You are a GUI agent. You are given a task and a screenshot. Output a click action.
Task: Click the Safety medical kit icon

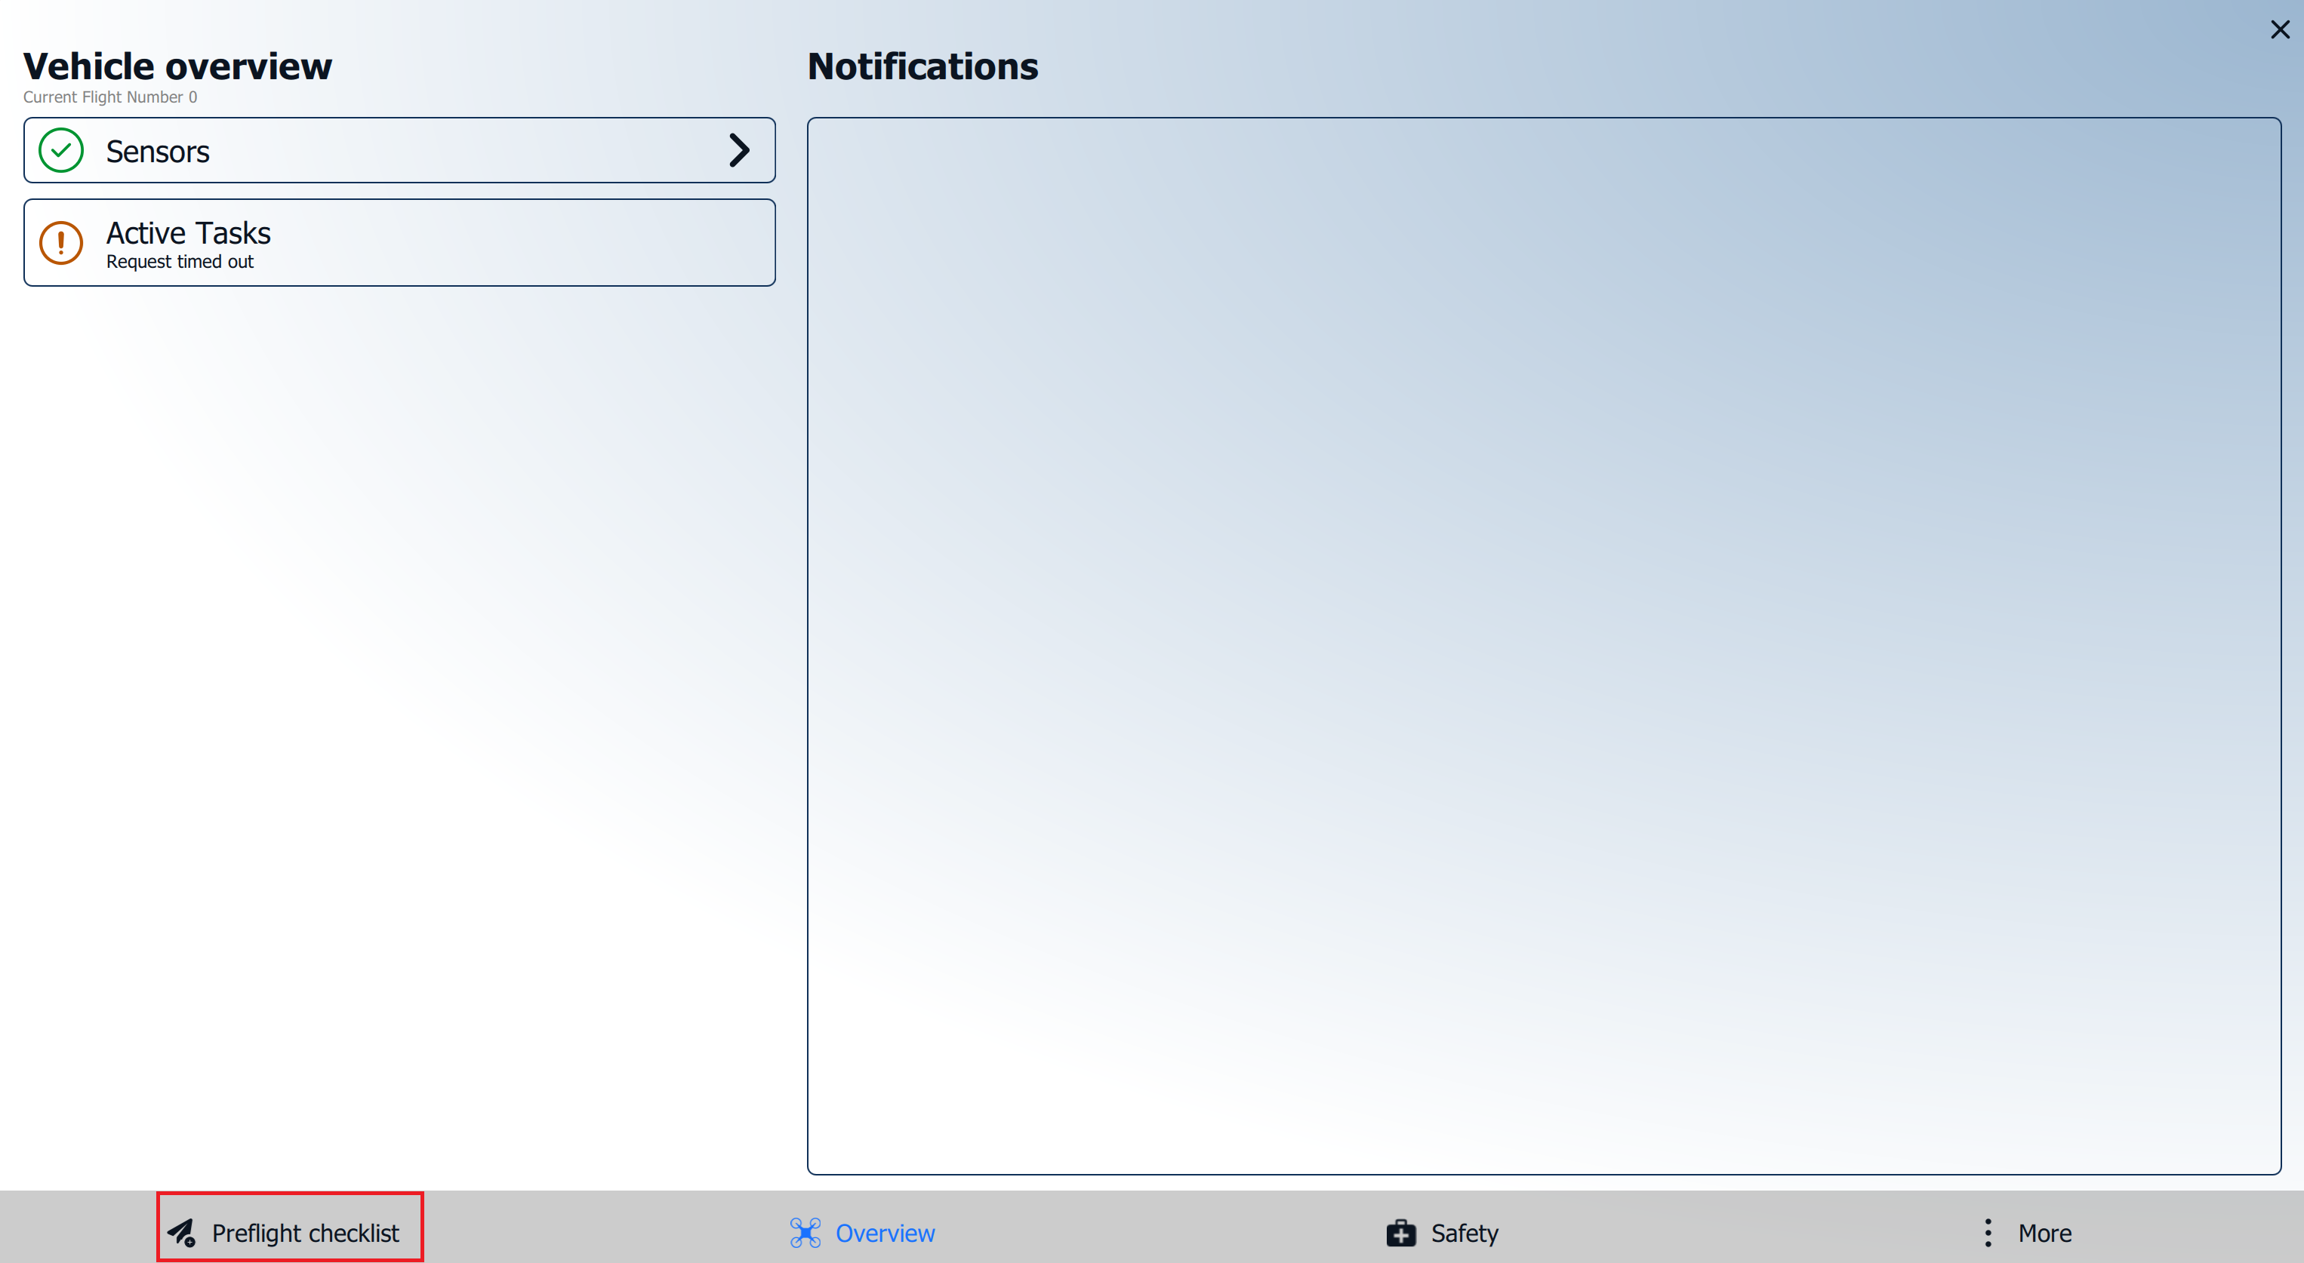coord(1400,1232)
